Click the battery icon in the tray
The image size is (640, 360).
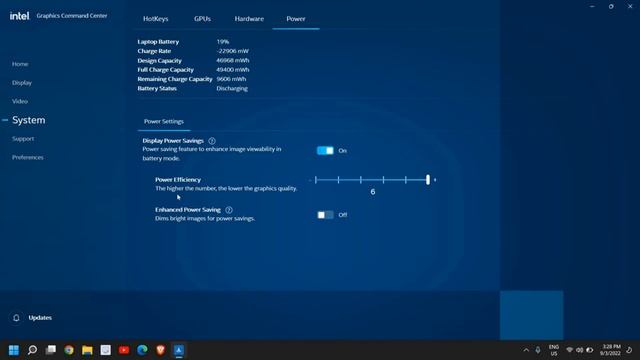tap(590, 350)
